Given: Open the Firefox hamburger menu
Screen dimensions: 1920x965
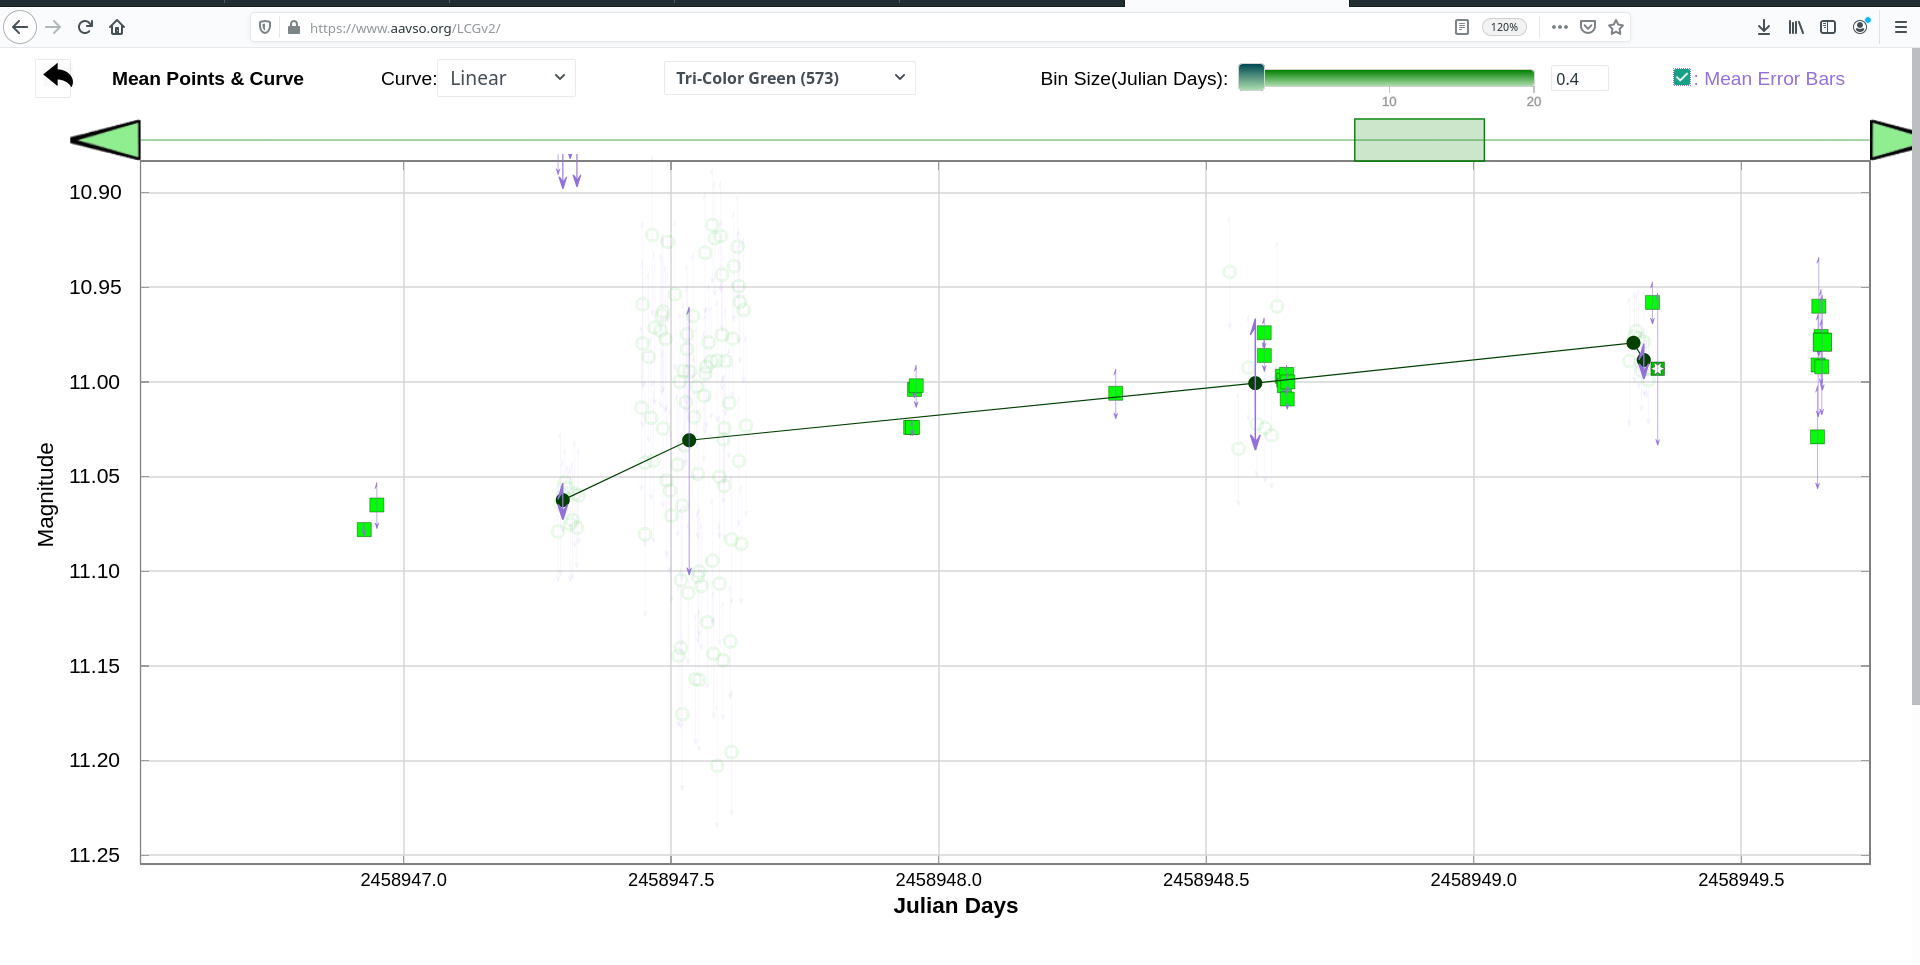Looking at the screenshot, I should (1901, 27).
